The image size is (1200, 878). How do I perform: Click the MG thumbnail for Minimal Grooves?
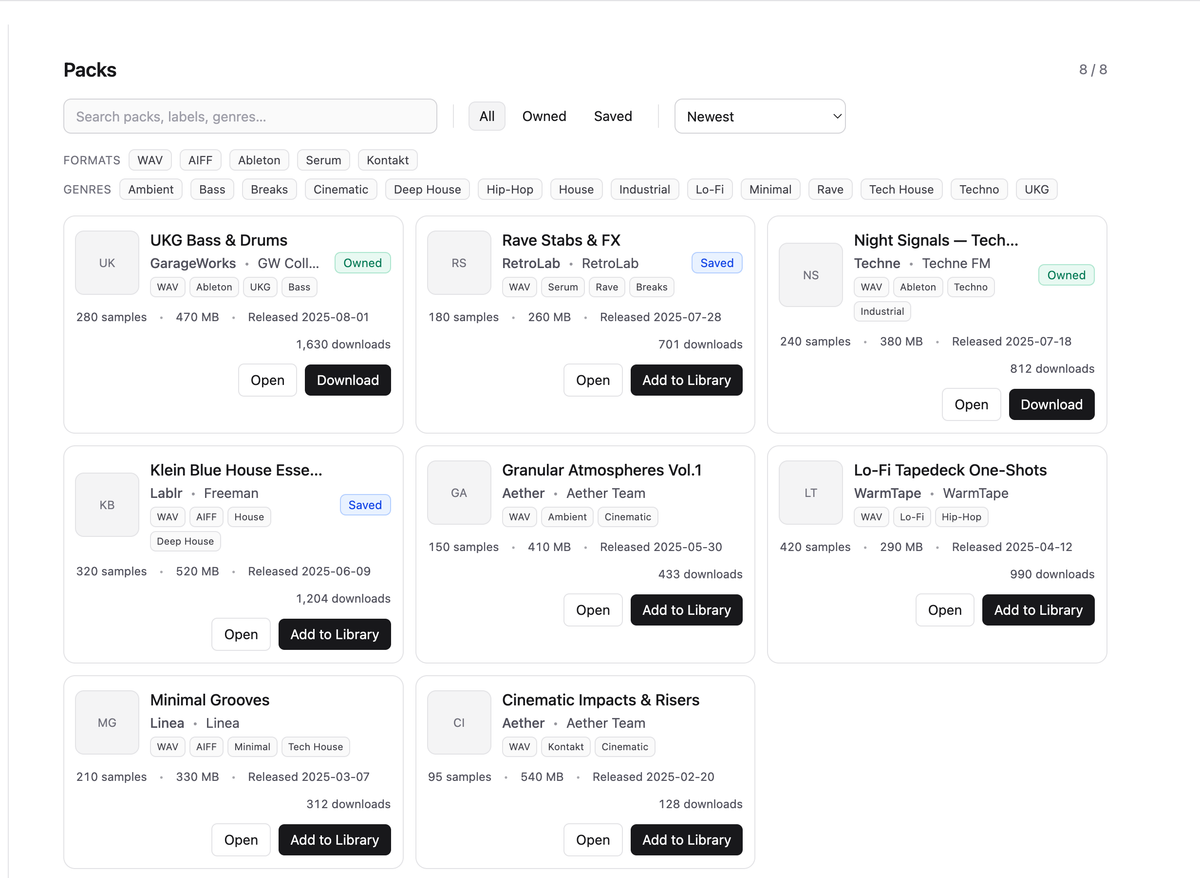coord(107,723)
